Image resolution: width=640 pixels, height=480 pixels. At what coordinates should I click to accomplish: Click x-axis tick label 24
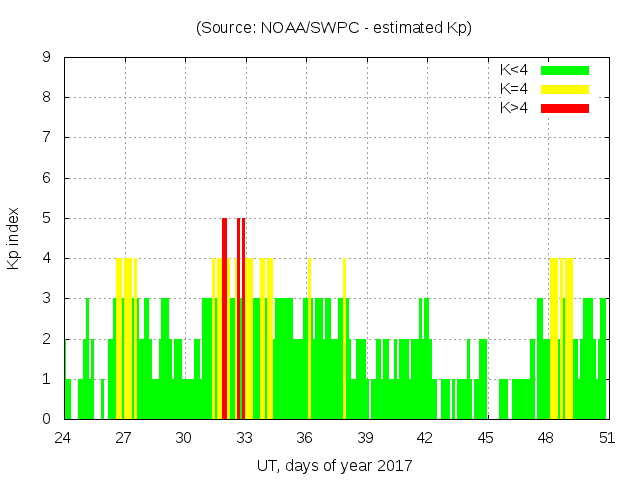[64, 437]
